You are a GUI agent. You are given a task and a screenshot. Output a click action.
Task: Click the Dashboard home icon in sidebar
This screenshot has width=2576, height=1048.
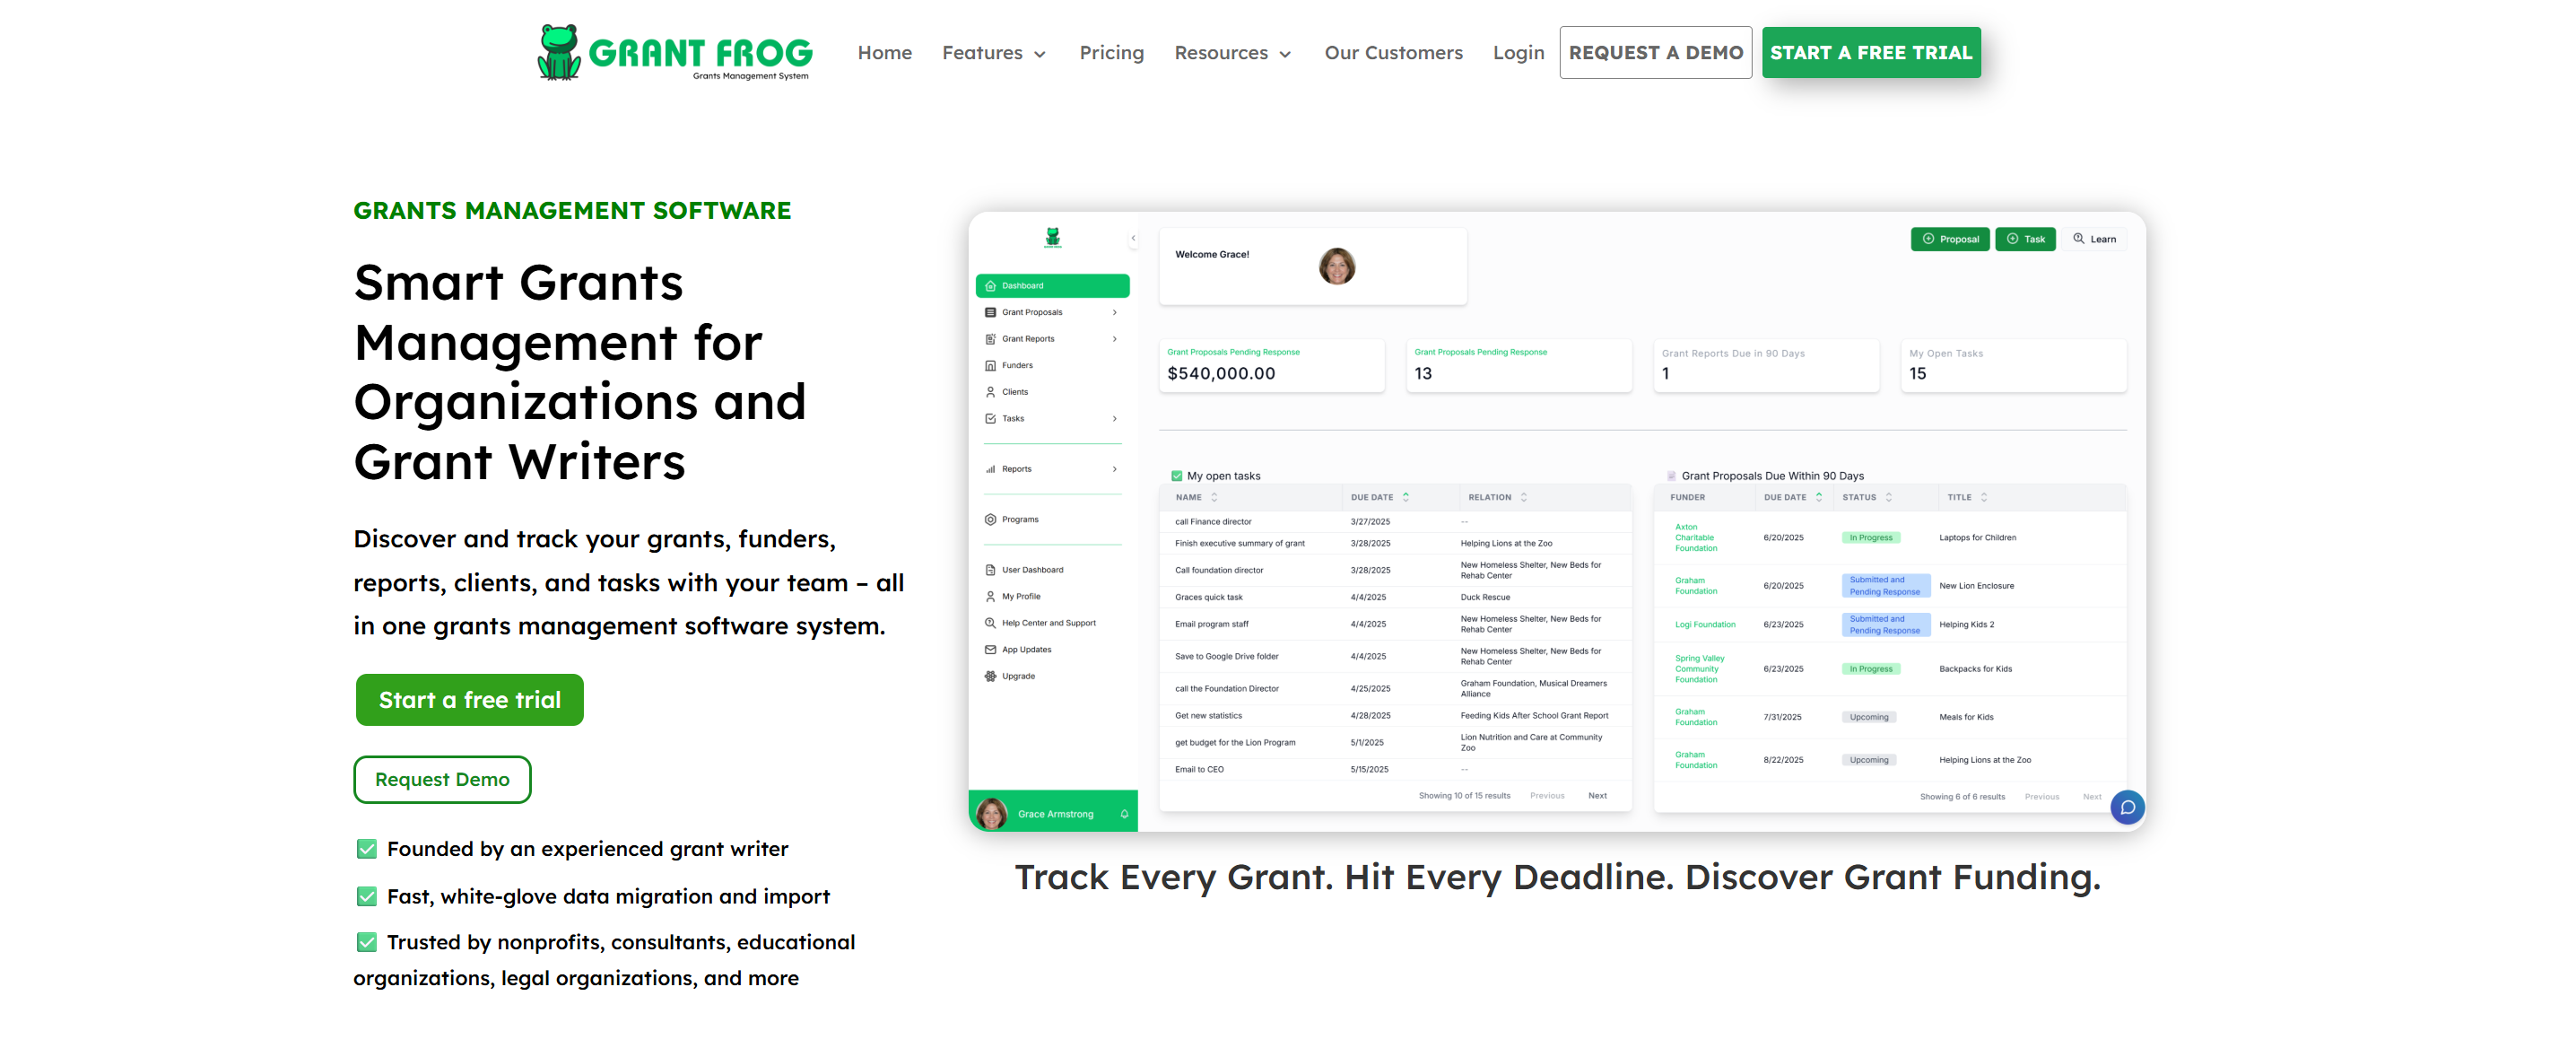(990, 286)
